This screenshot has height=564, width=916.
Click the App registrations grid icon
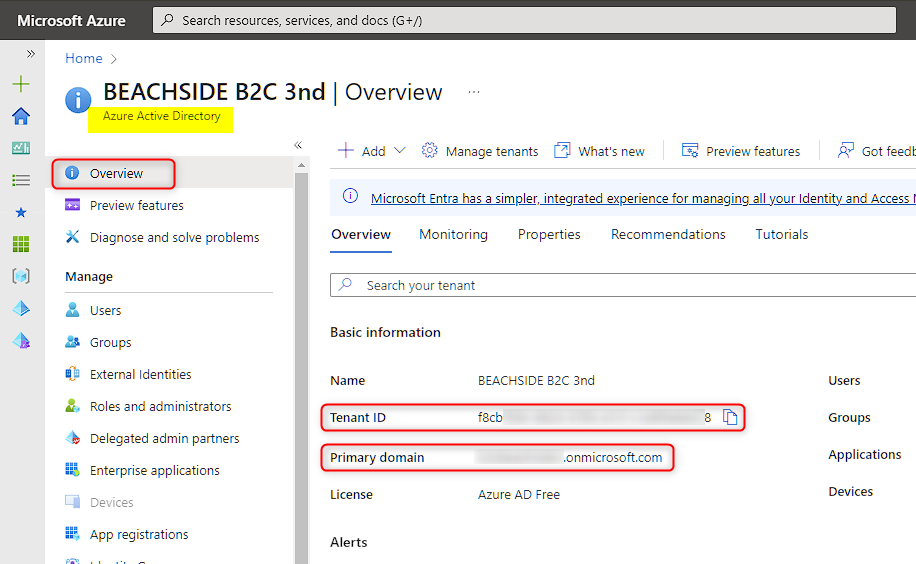tap(72, 534)
